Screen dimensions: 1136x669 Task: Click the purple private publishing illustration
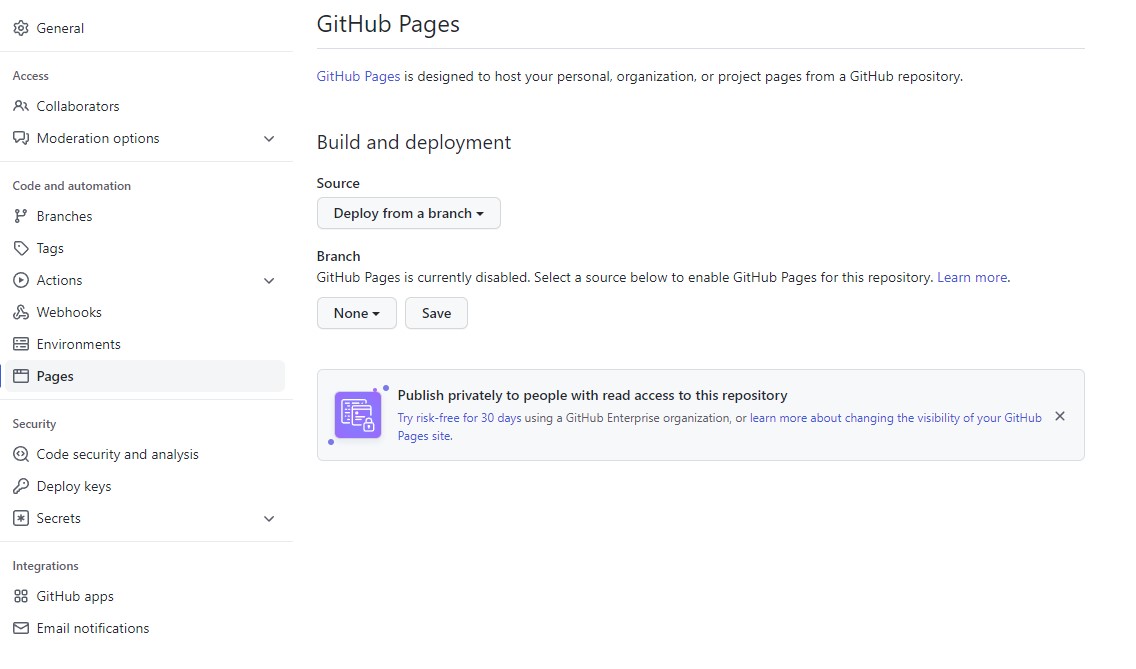point(358,415)
